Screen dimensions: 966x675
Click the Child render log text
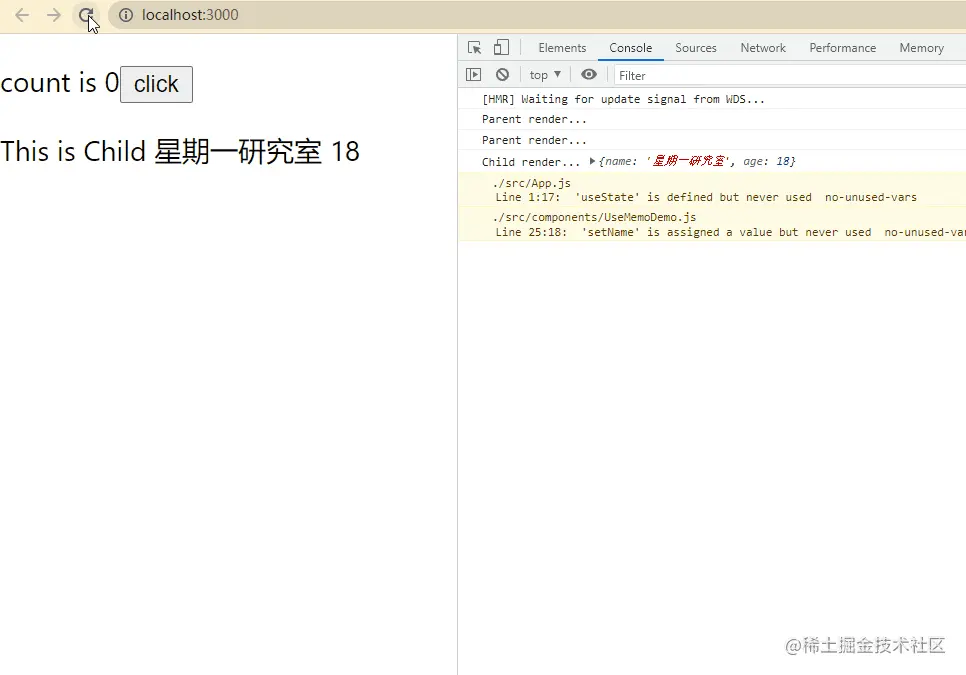pos(530,162)
